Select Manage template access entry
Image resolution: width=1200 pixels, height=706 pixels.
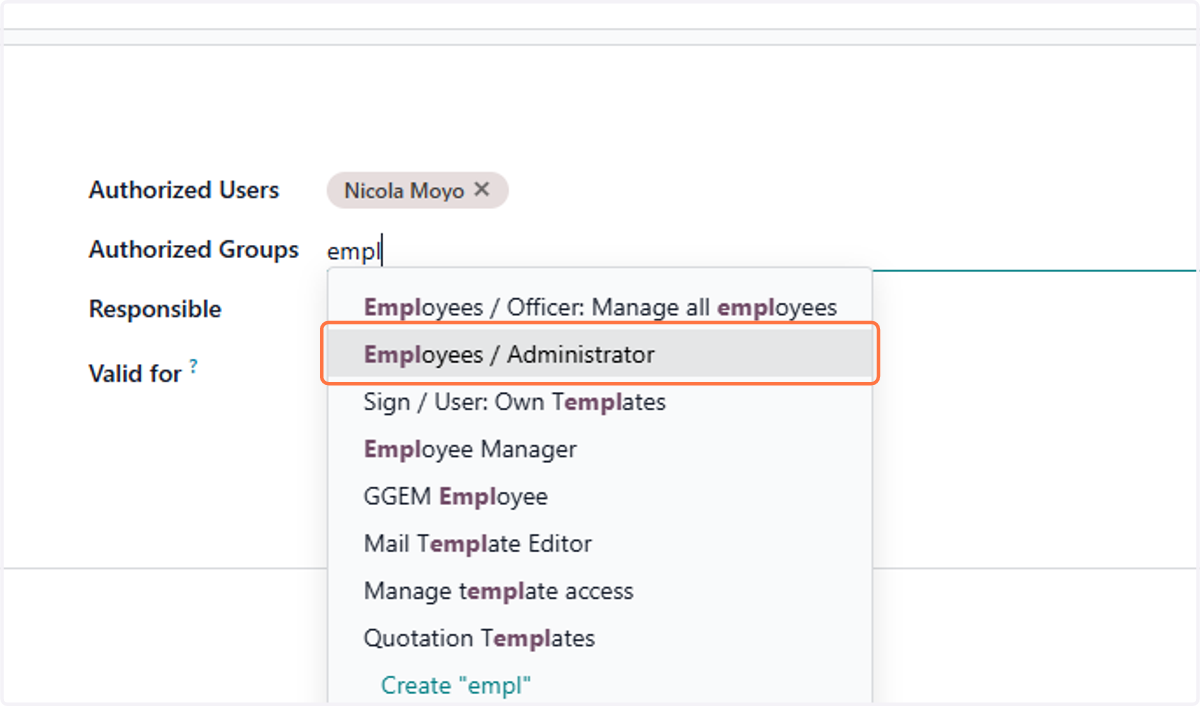(x=600, y=591)
